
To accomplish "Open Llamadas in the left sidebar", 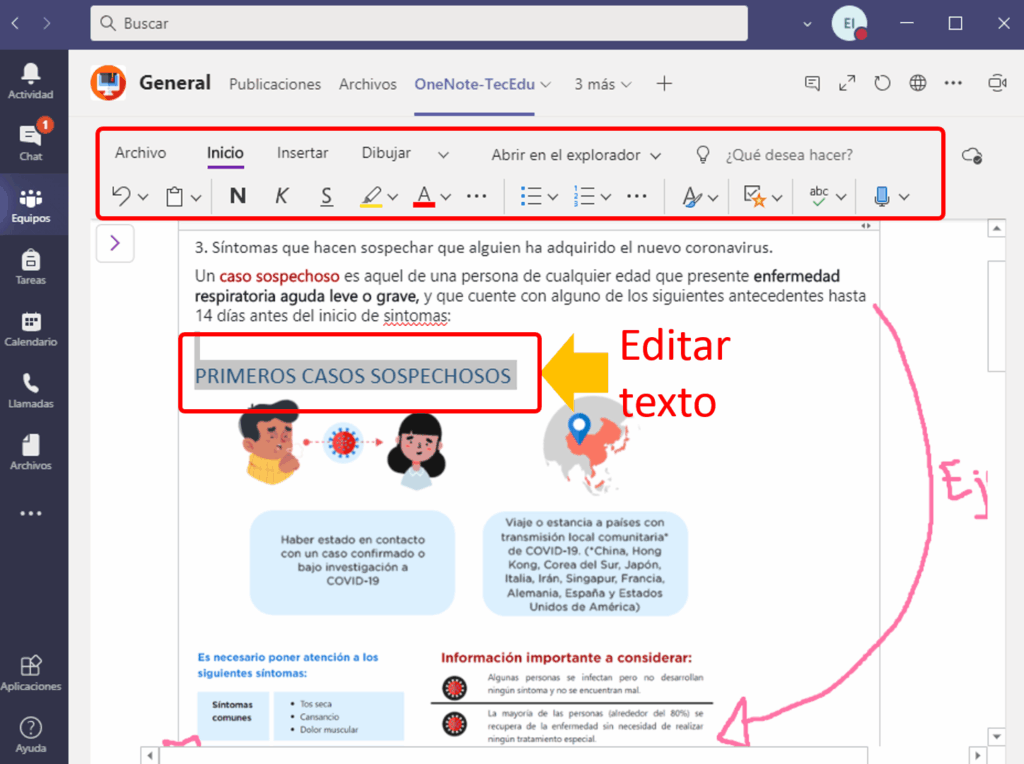I will click(31, 391).
